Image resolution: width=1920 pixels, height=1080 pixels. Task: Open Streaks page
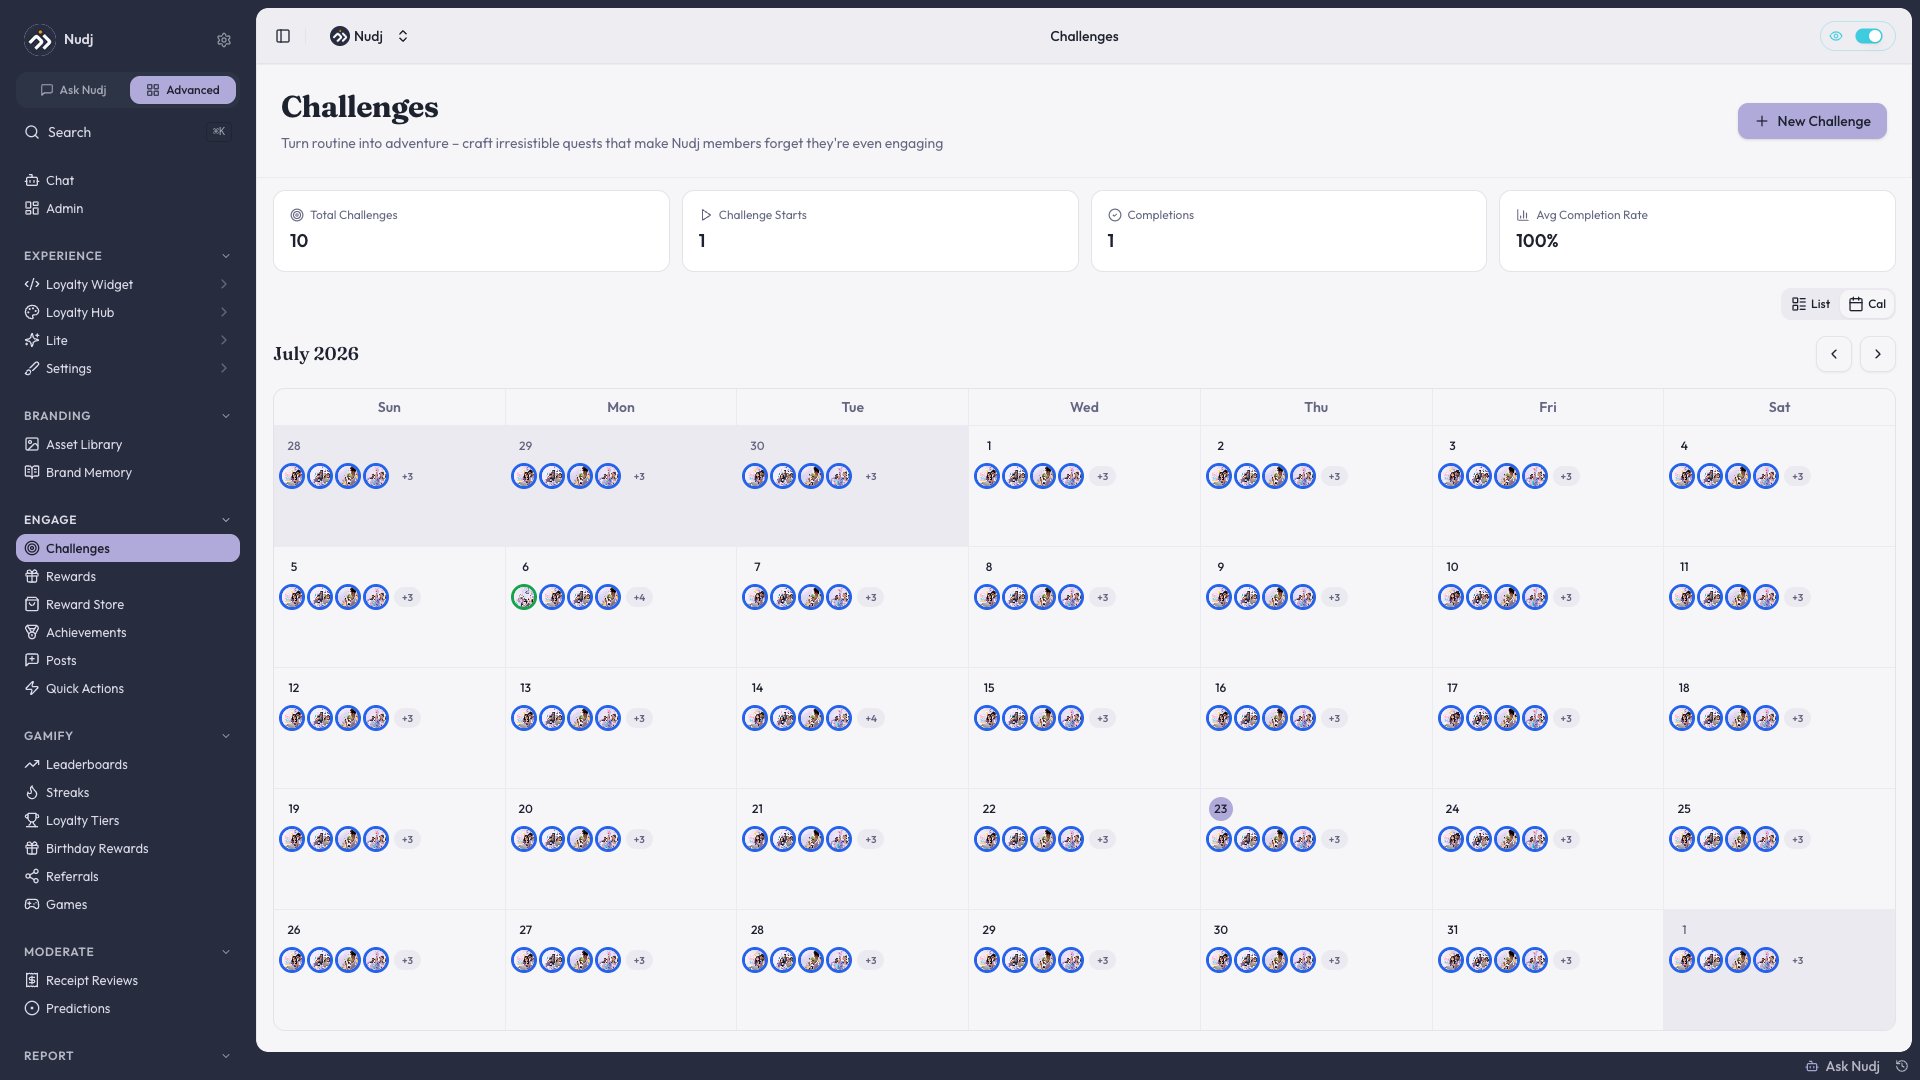pyautogui.click(x=128, y=793)
